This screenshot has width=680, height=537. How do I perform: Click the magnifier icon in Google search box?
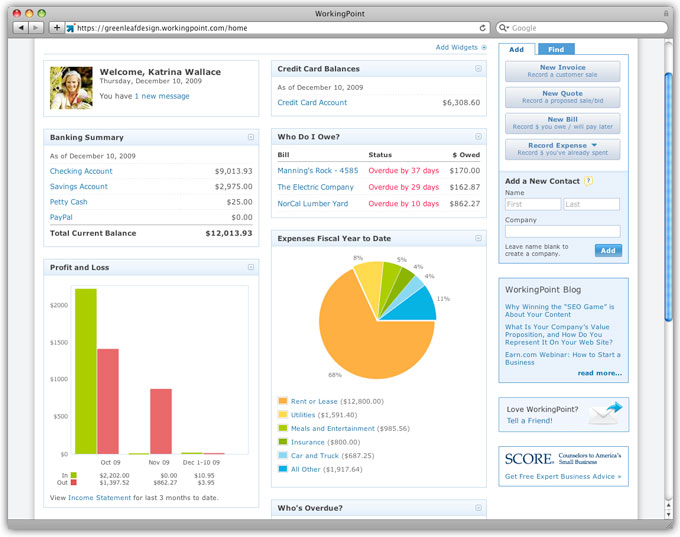(503, 28)
